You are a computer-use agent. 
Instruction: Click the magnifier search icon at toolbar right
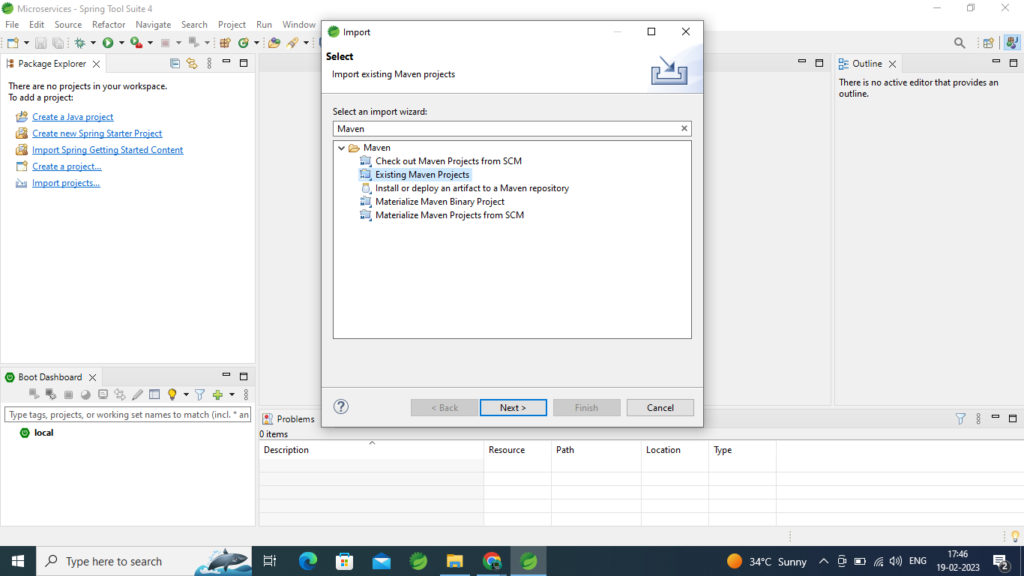(959, 43)
